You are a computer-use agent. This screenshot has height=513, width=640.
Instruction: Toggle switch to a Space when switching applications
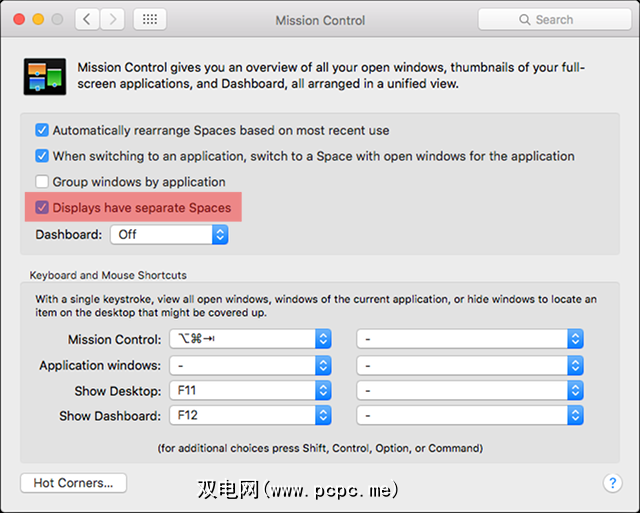42,156
